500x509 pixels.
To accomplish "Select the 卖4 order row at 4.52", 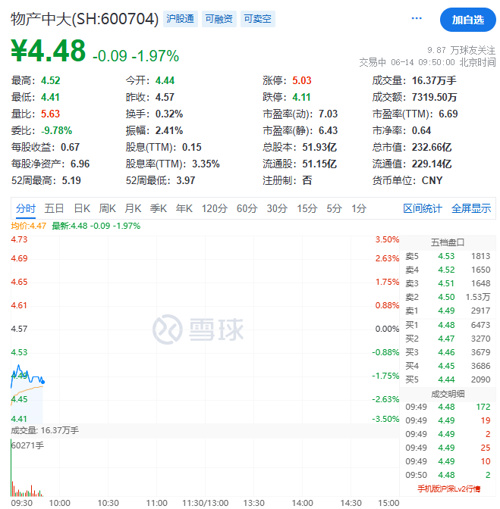I will pyautogui.click(x=448, y=270).
